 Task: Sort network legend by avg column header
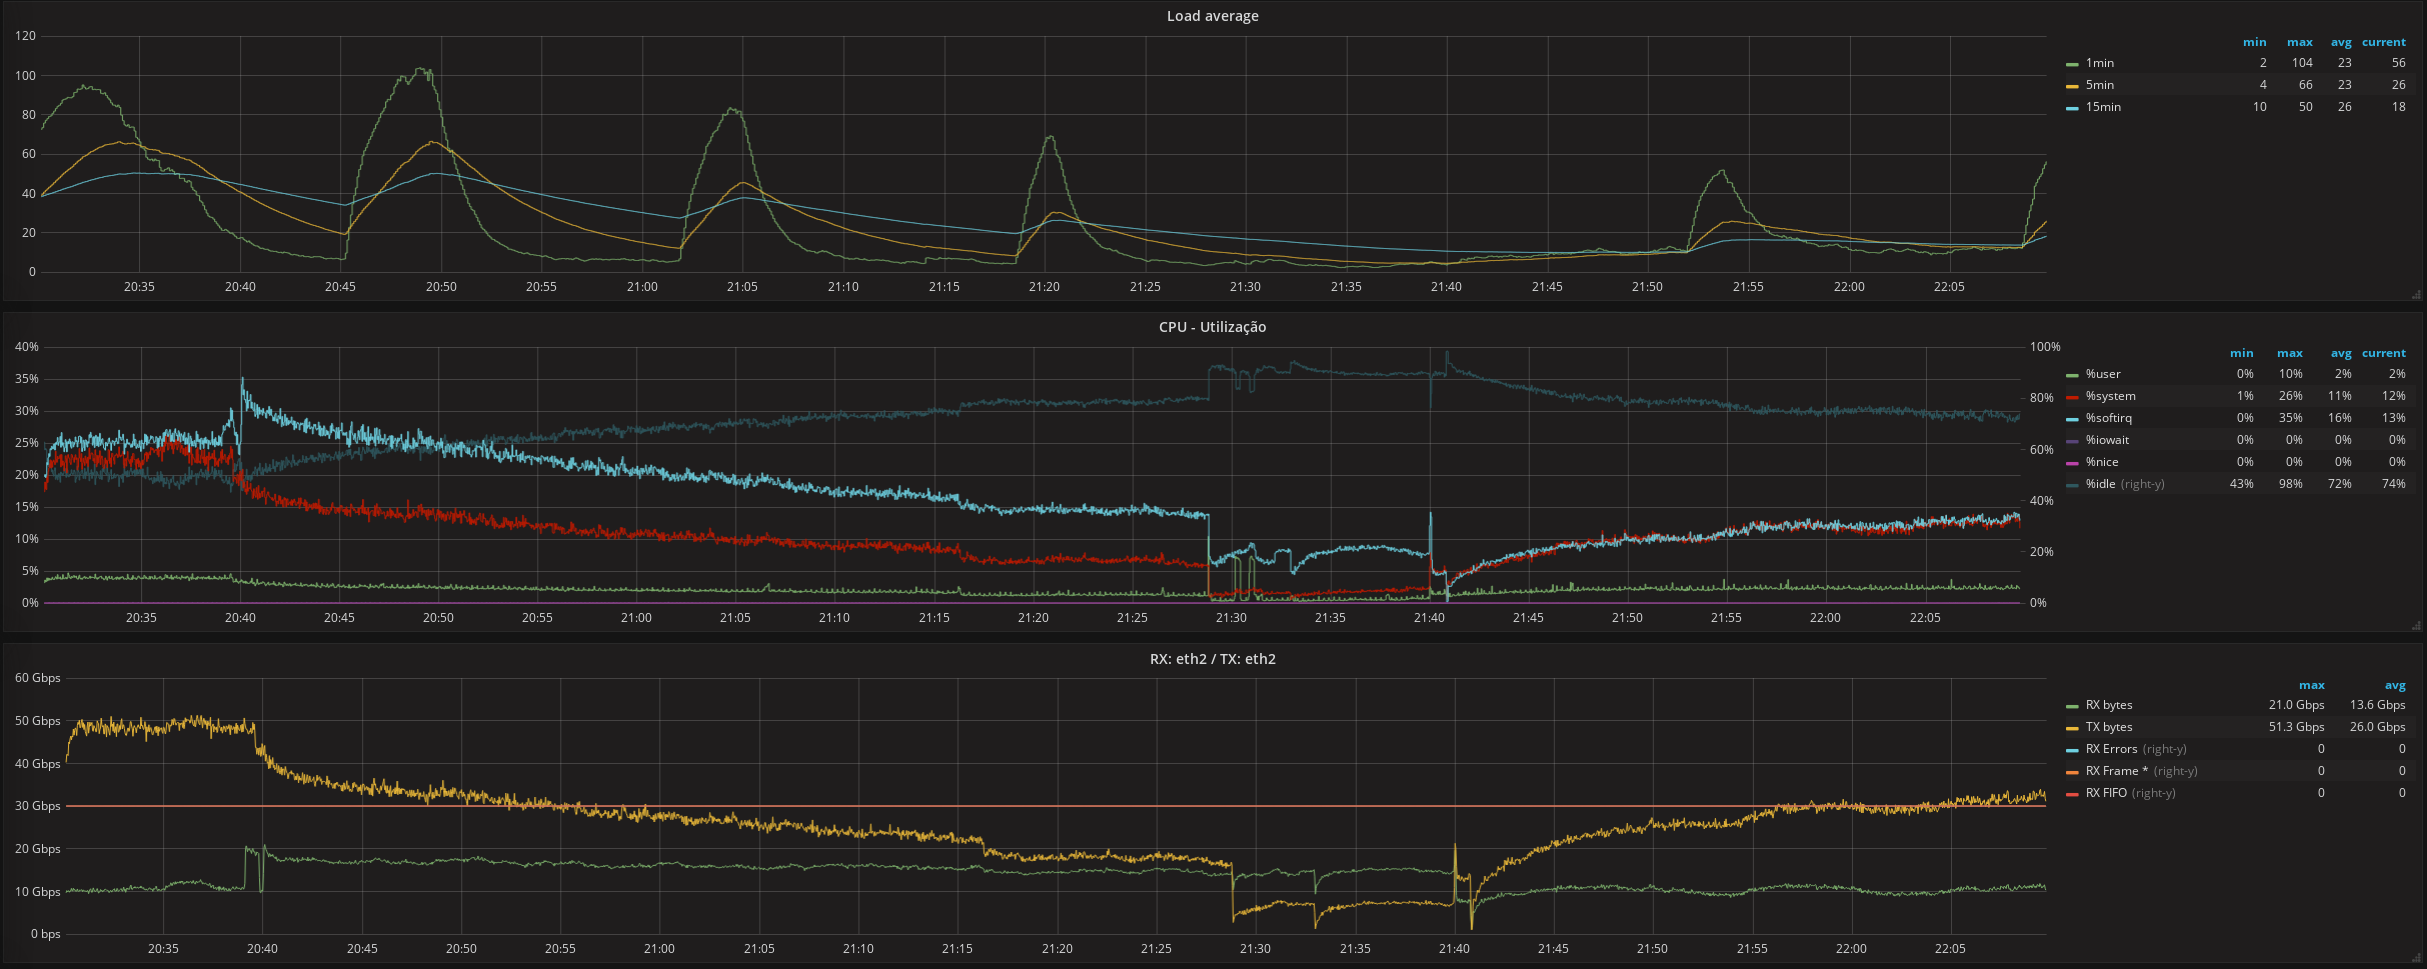2395,685
